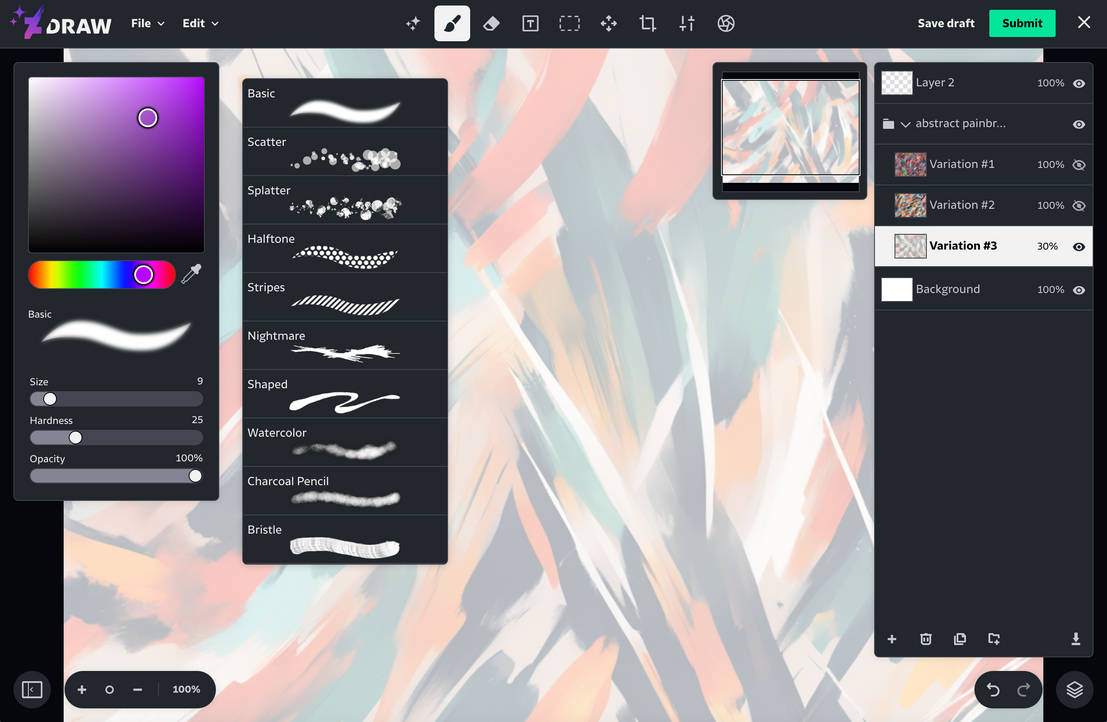Choose the Shaped brush preset

pyautogui.click(x=345, y=394)
